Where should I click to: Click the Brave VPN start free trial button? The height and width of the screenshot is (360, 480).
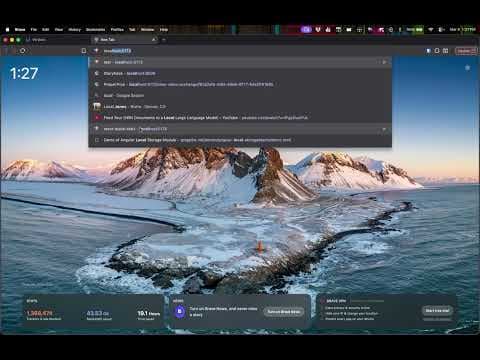coord(437,311)
